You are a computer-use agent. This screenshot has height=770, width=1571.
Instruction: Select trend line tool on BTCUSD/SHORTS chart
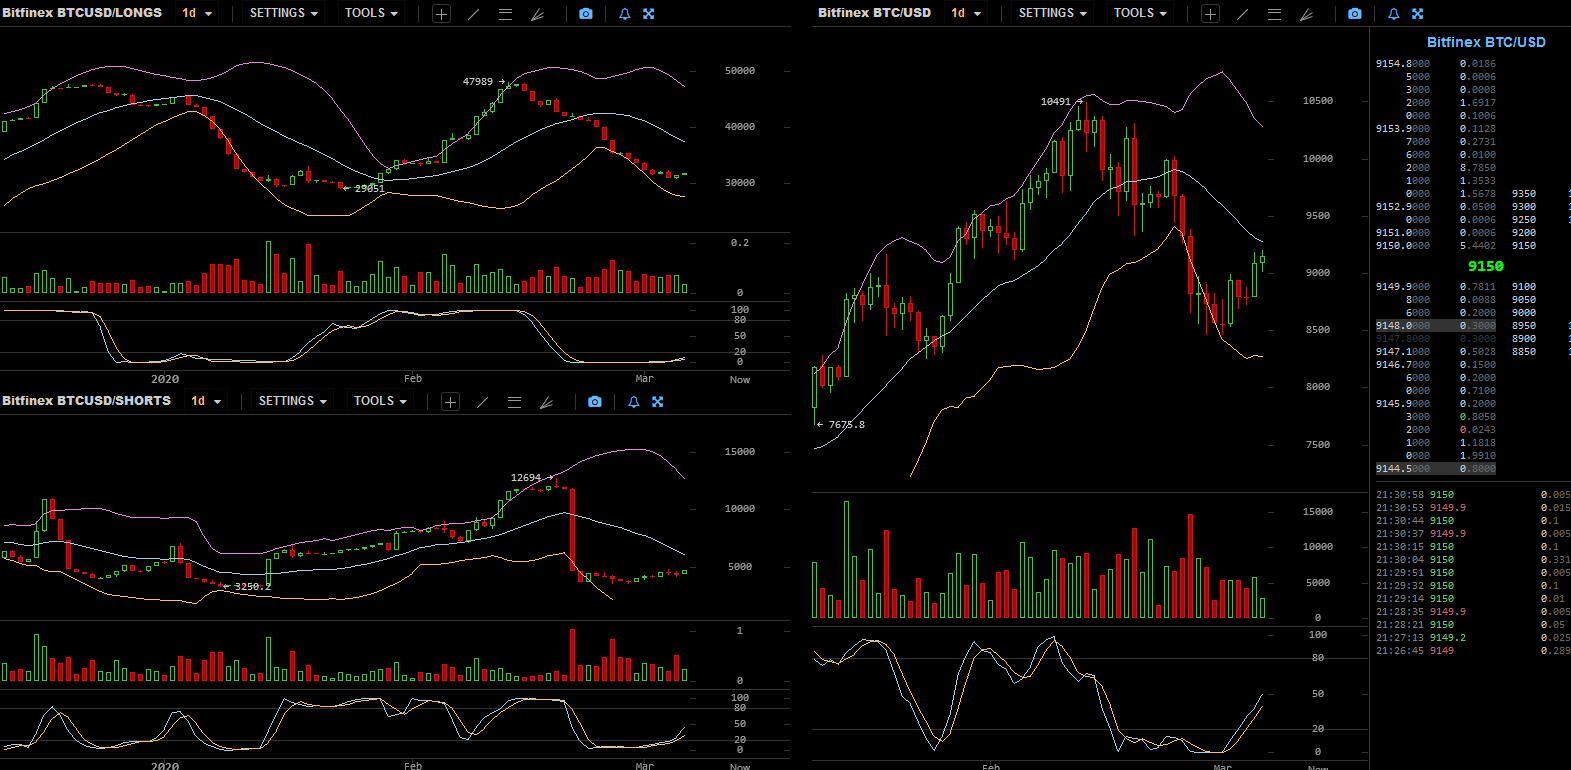pyautogui.click(x=482, y=402)
